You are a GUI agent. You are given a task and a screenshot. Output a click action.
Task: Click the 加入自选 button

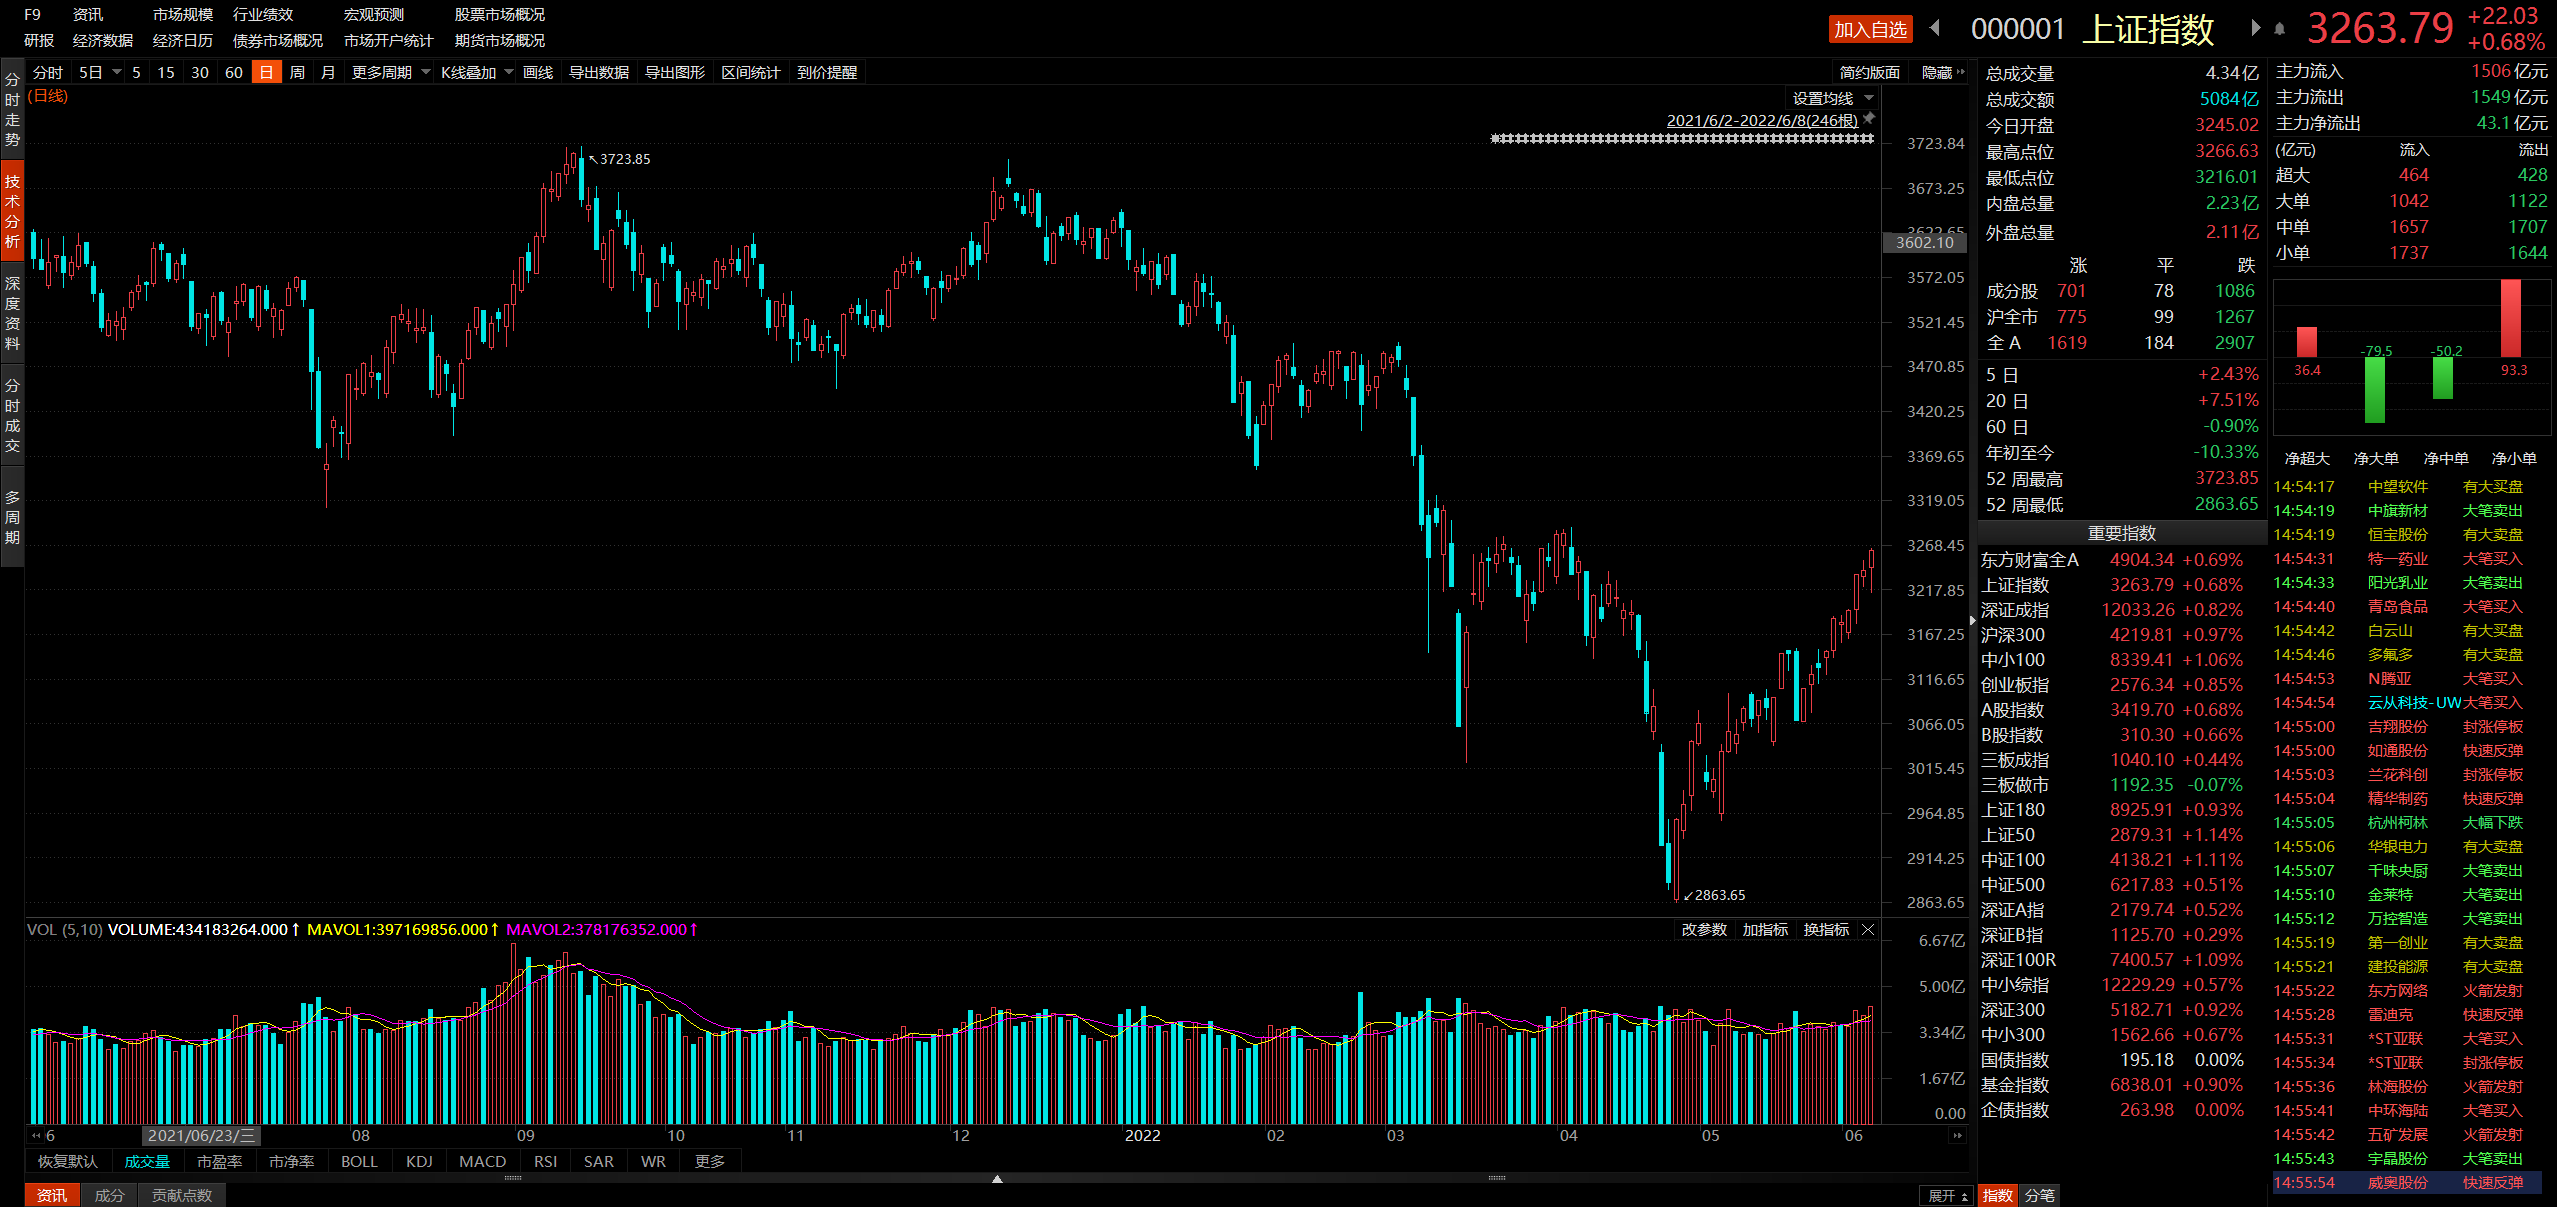[x=1870, y=30]
